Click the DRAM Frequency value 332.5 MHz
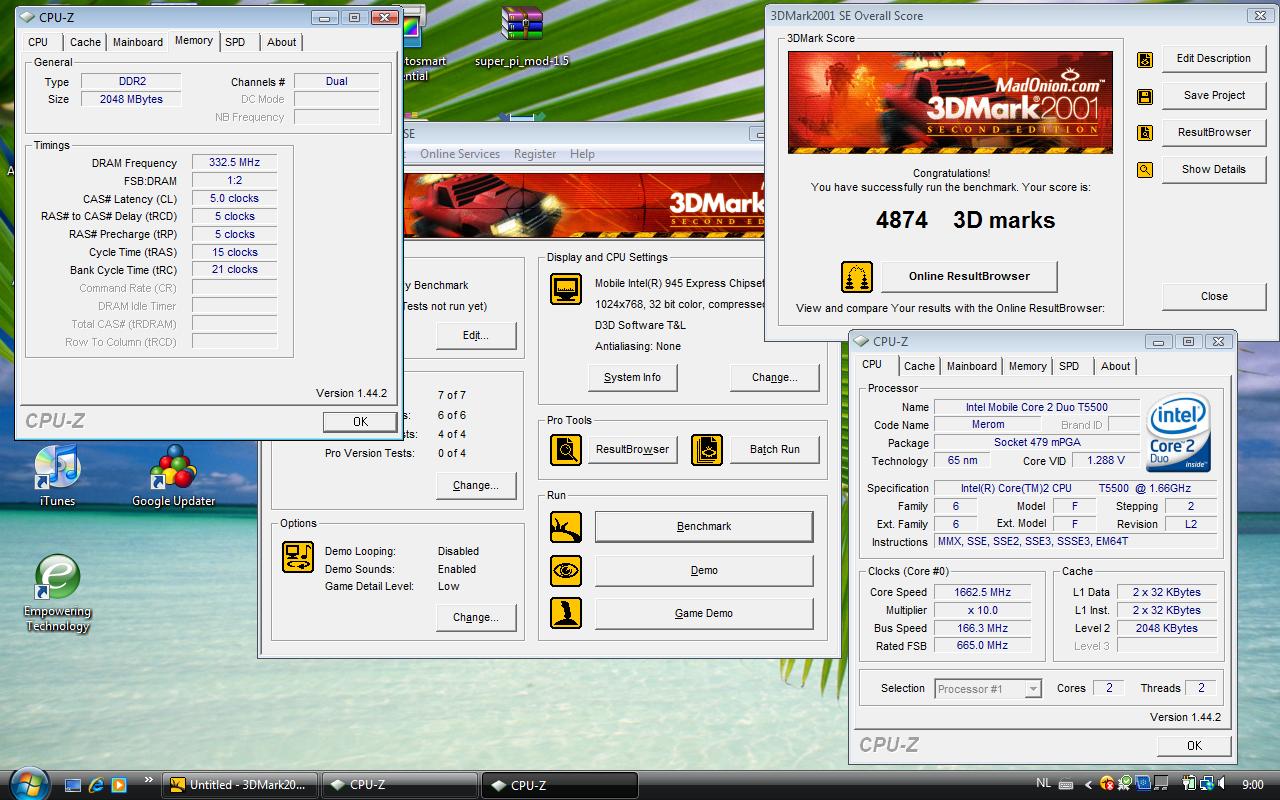 [234, 163]
